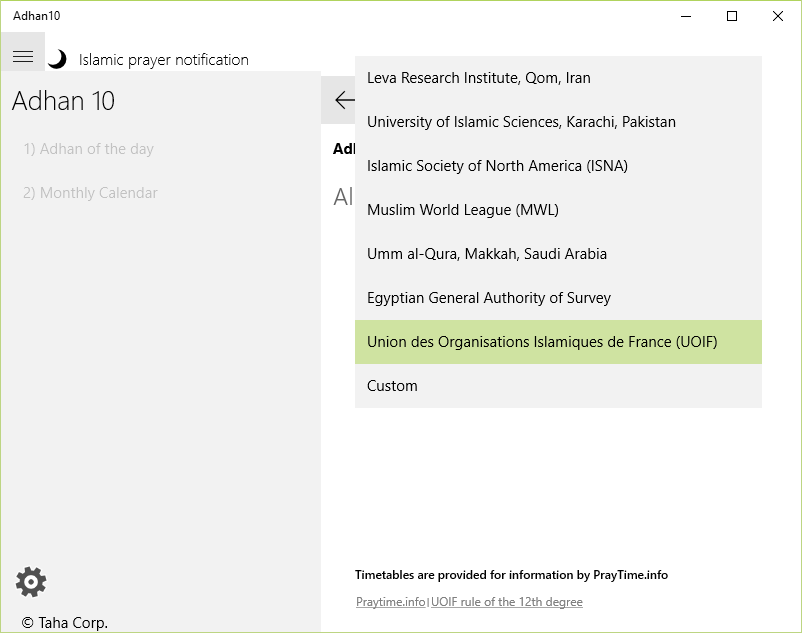Click the Adhan 10 sidebar title
The height and width of the screenshot is (633, 802).
[x=63, y=101]
